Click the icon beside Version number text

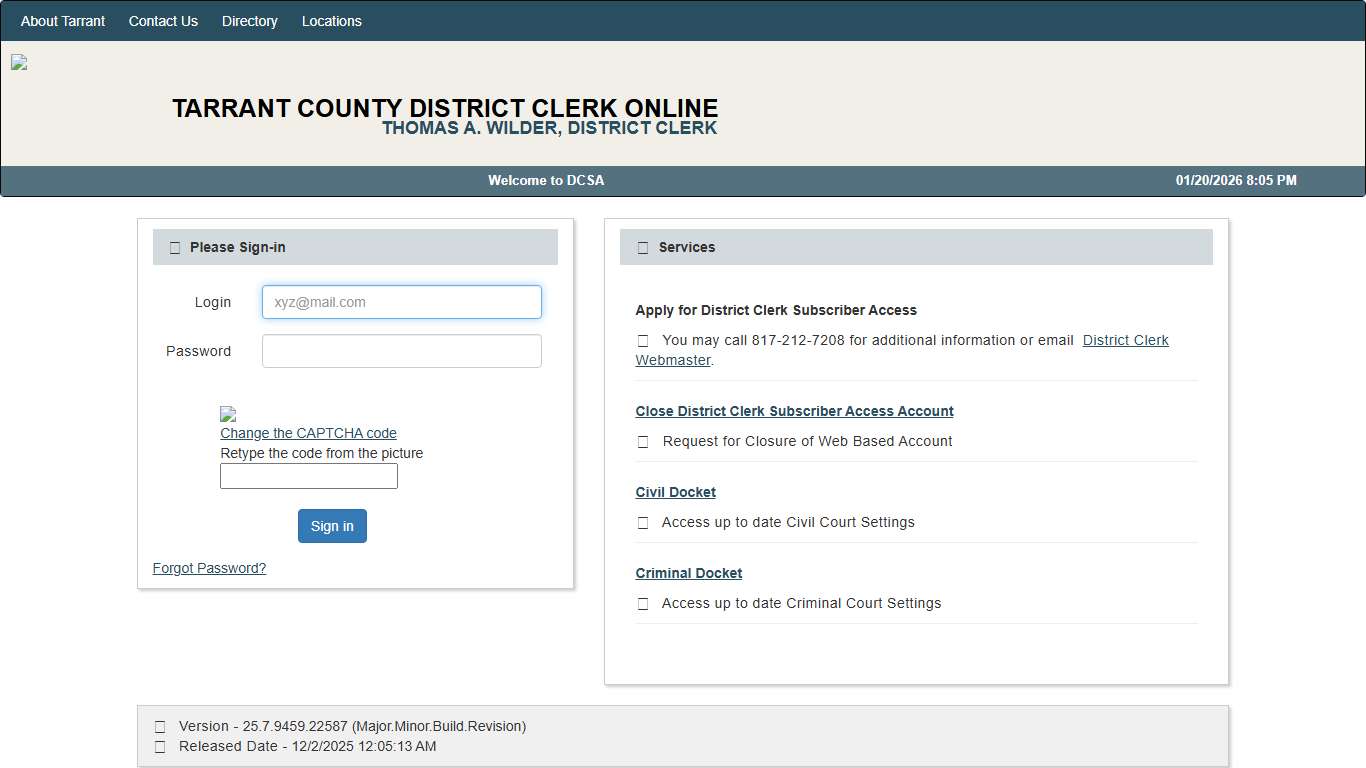pyautogui.click(x=161, y=727)
